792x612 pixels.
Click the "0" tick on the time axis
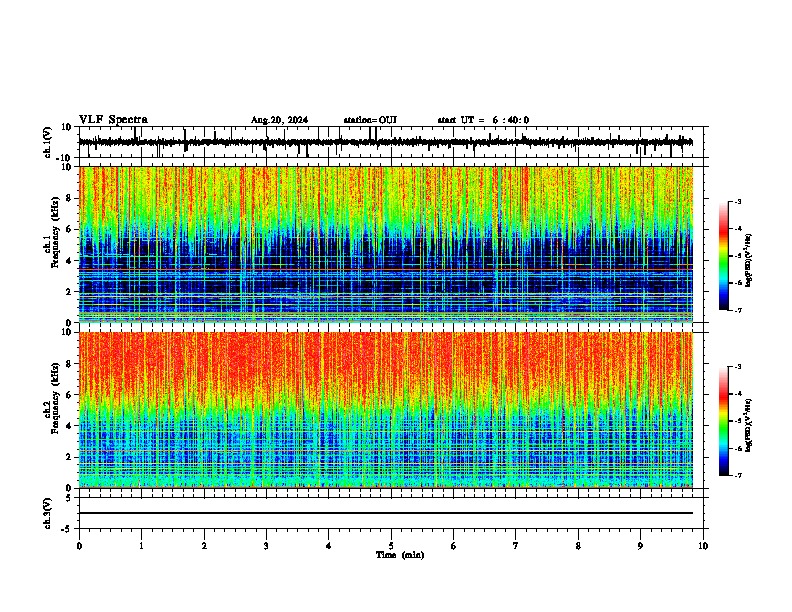point(79,546)
